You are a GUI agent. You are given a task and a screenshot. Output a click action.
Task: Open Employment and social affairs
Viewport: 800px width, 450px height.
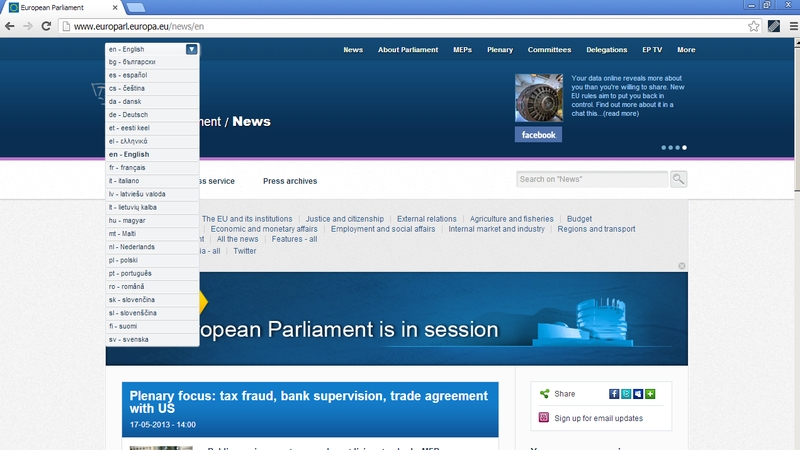(x=383, y=229)
